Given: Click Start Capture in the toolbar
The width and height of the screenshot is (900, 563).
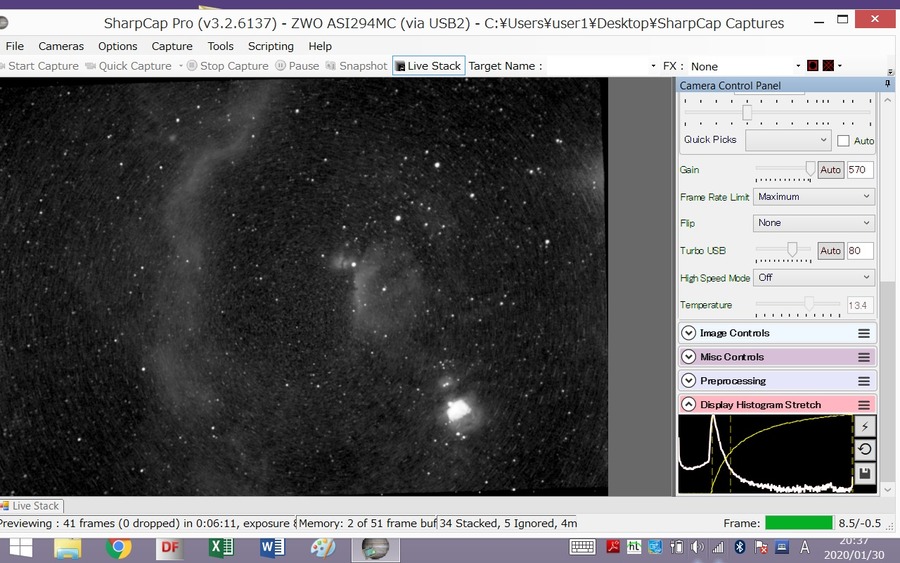Looking at the screenshot, I should (x=40, y=66).
